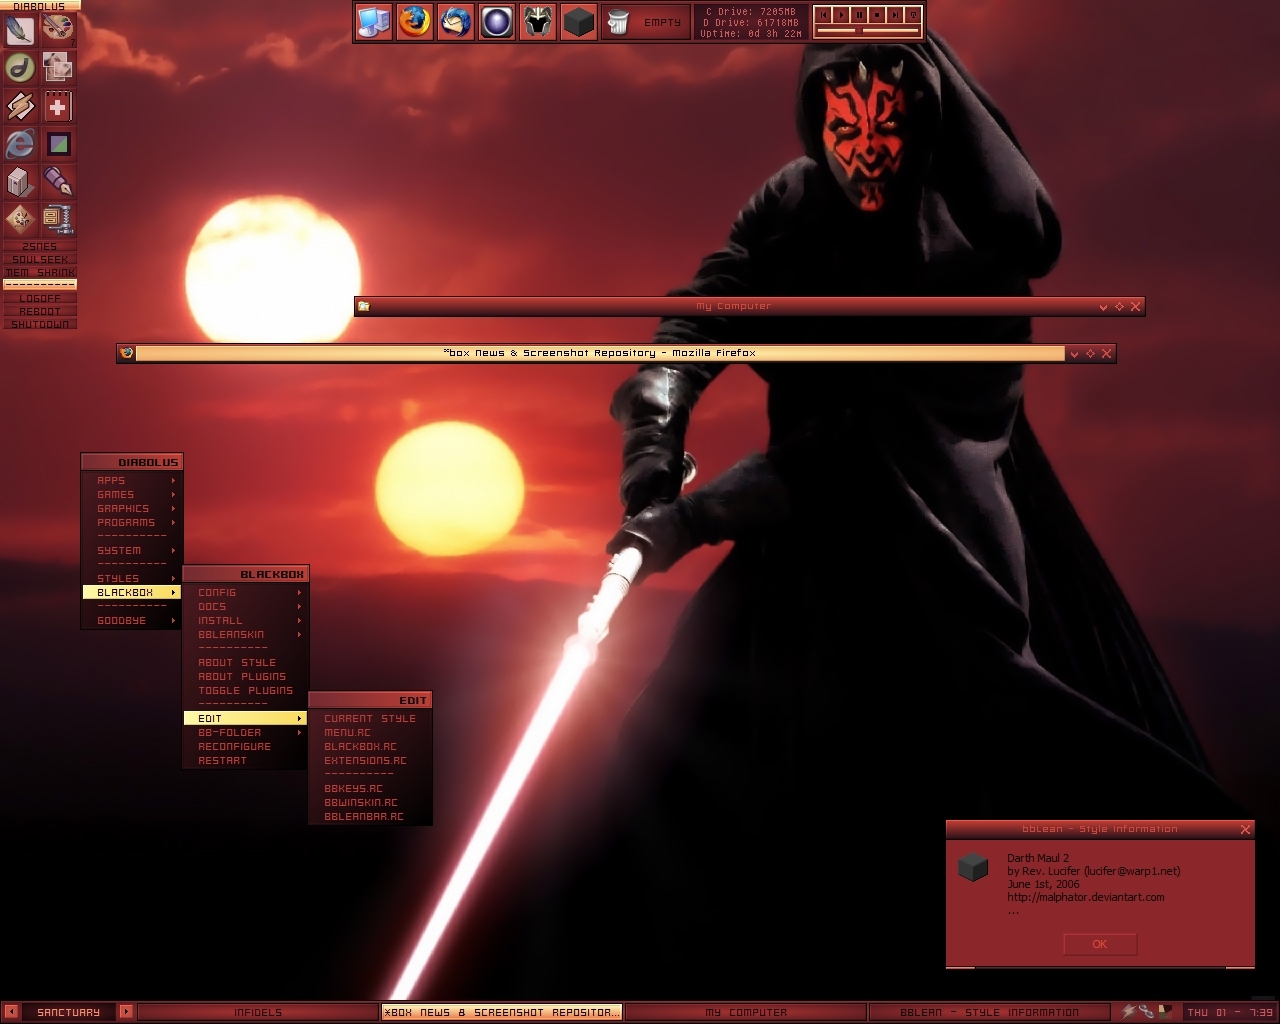The image size is (1280, 1024).
Task: Select Toggle Plugins menu entry
Action: pos(246,690)
